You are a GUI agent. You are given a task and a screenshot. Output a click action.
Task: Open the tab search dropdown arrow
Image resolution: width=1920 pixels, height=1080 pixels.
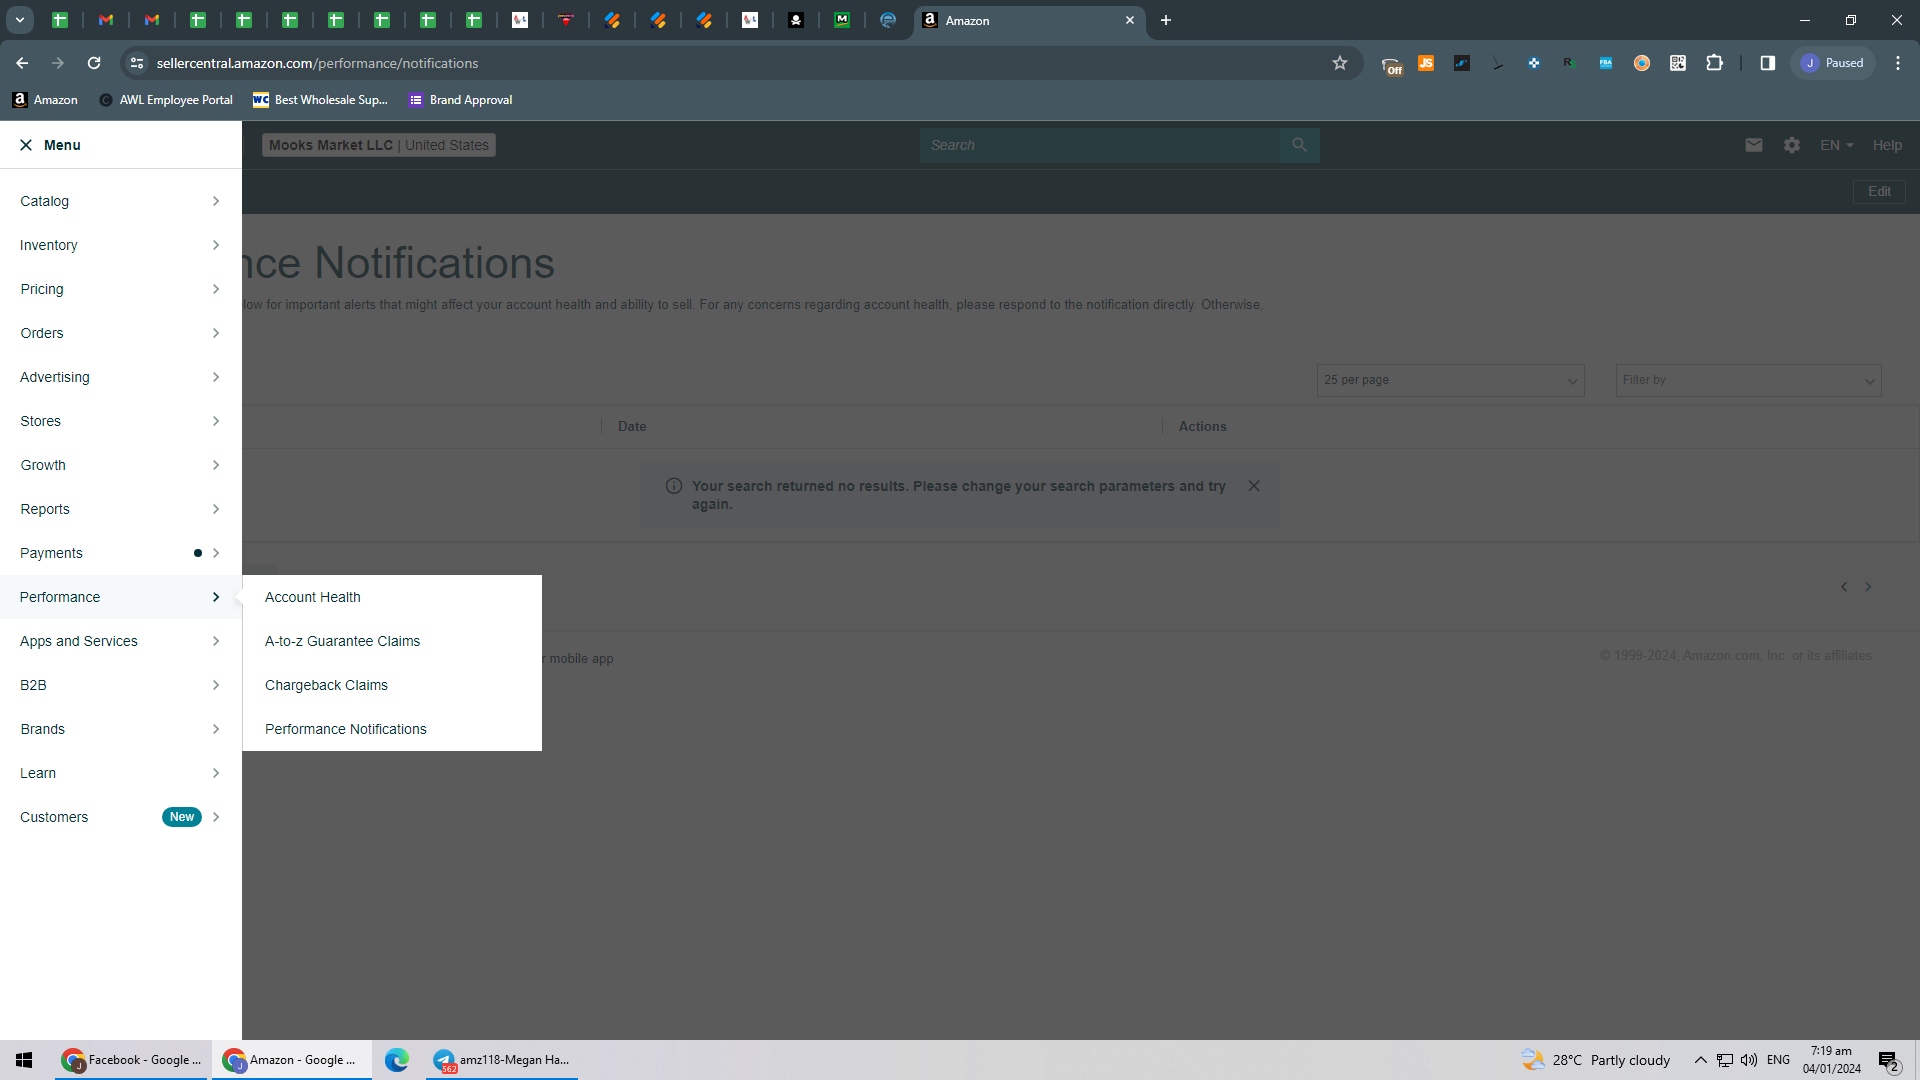[x=20, y=20]
